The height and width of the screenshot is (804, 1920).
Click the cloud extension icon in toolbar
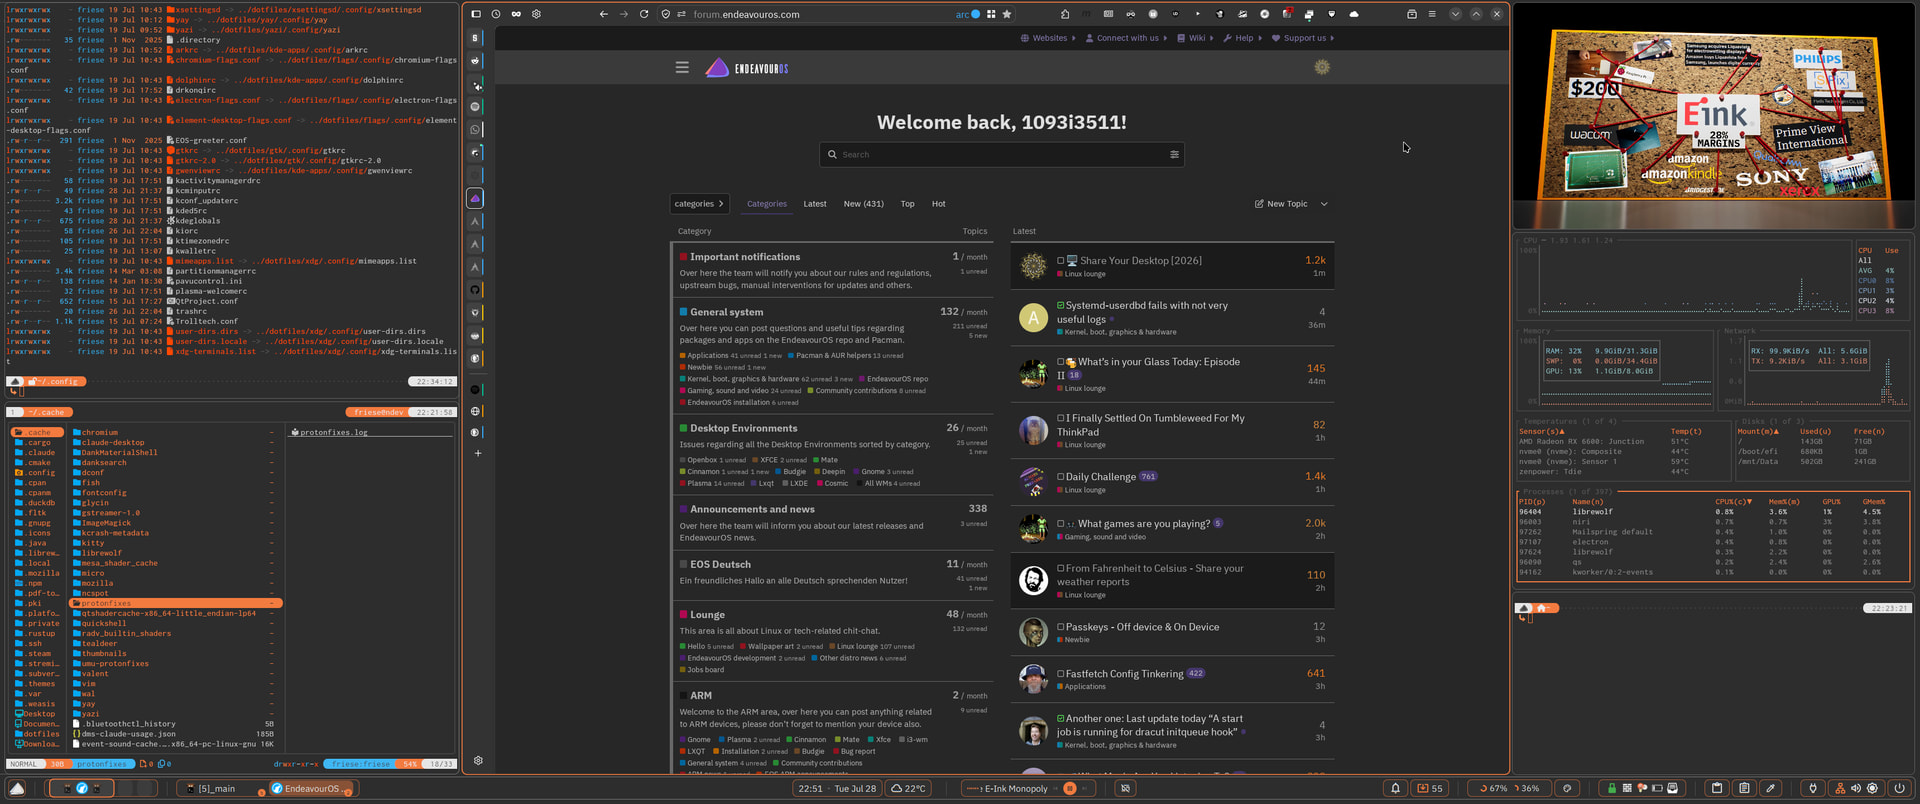(x=1354, y=14)
